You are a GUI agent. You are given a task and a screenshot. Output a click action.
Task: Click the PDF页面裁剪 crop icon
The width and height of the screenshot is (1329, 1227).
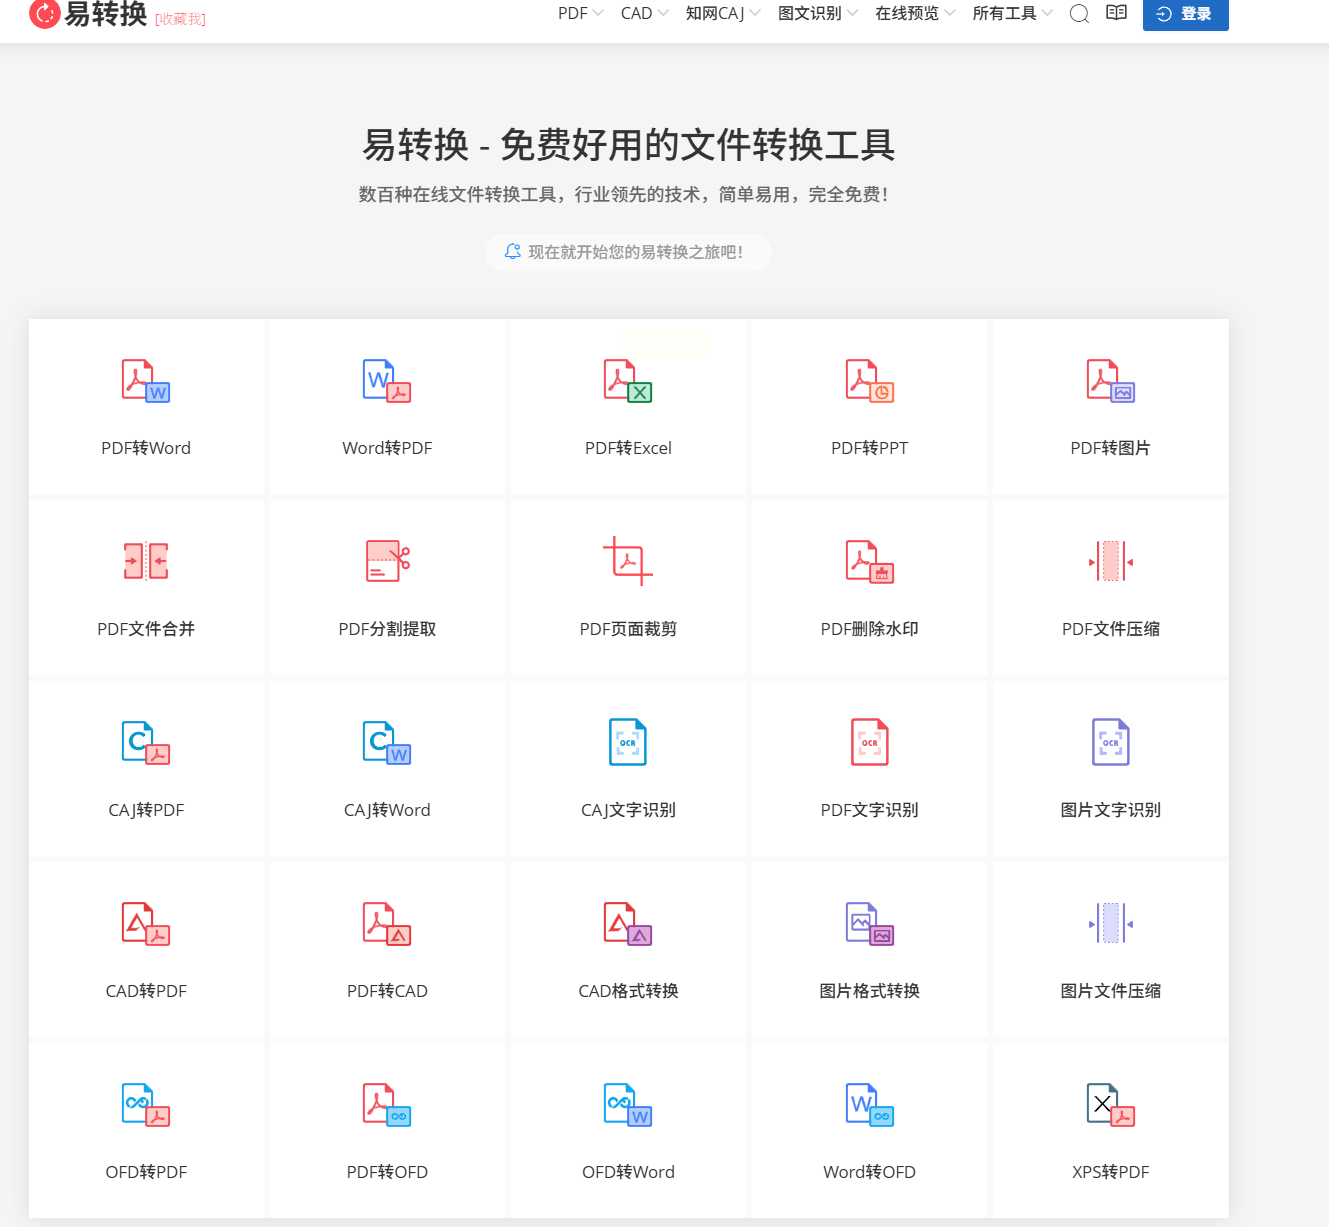click(628, 561)
